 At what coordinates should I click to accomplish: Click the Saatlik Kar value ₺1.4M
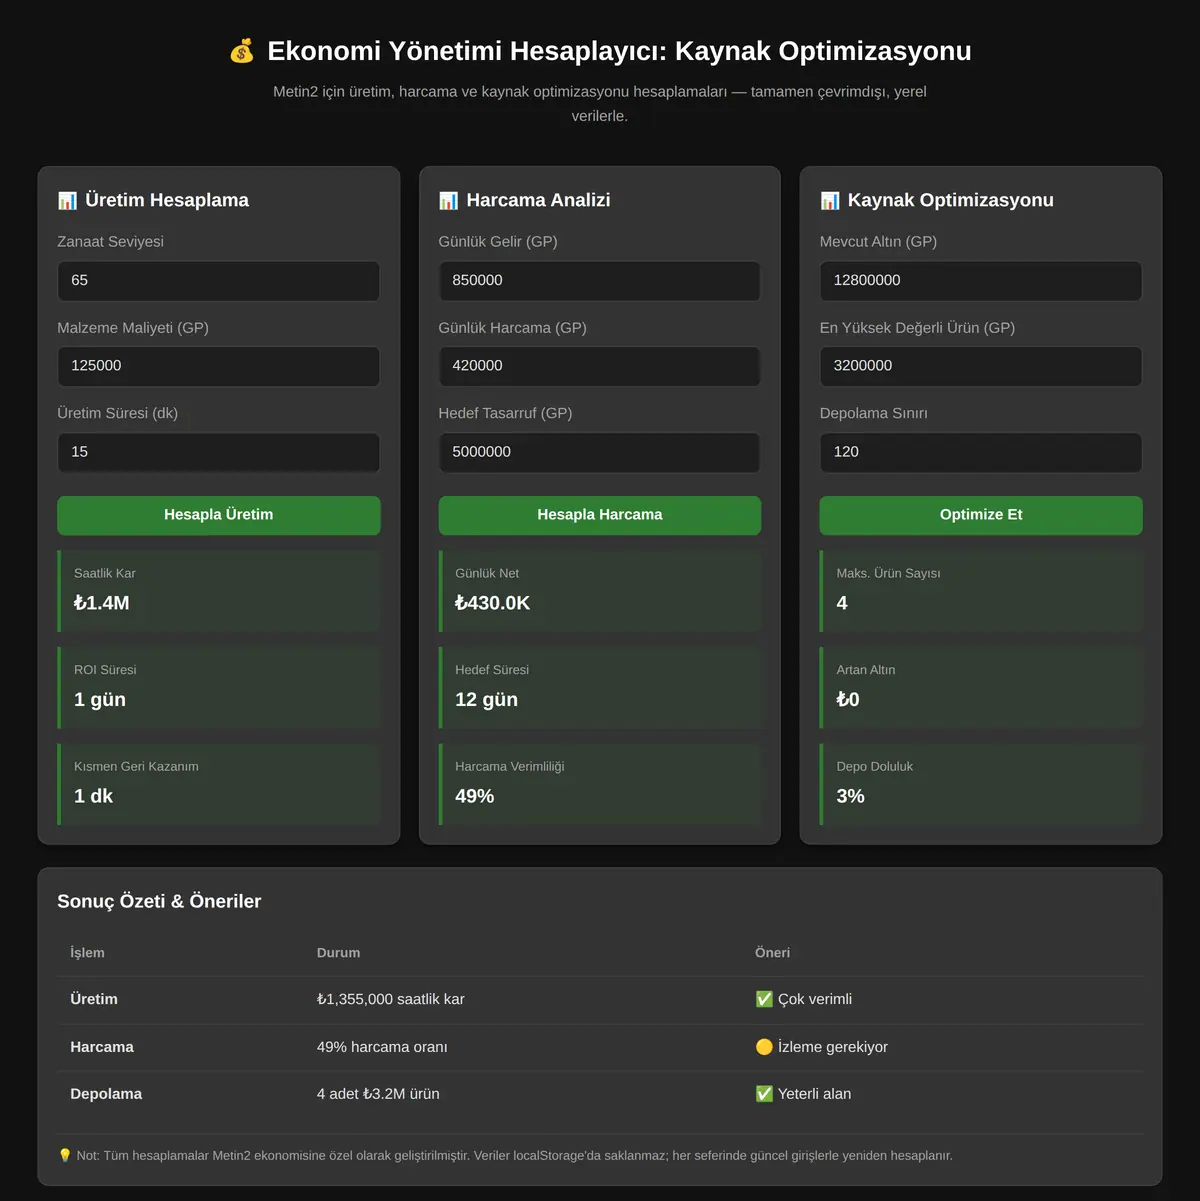102,603
